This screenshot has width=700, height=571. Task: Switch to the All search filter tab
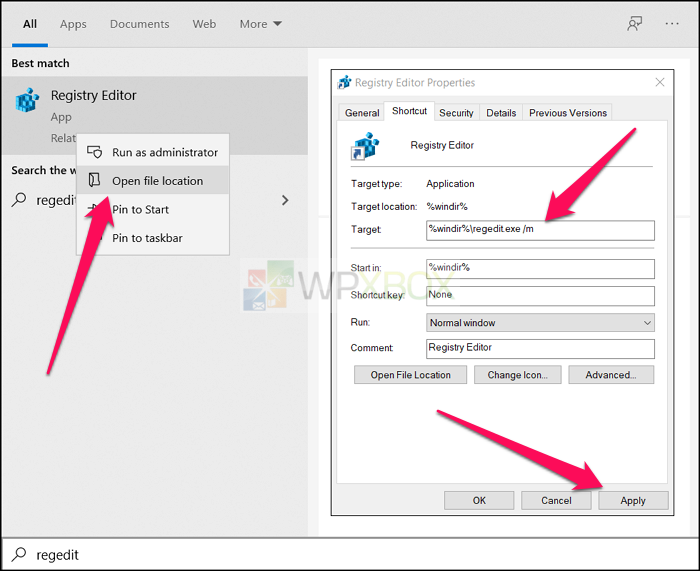(x=30, y=24)
